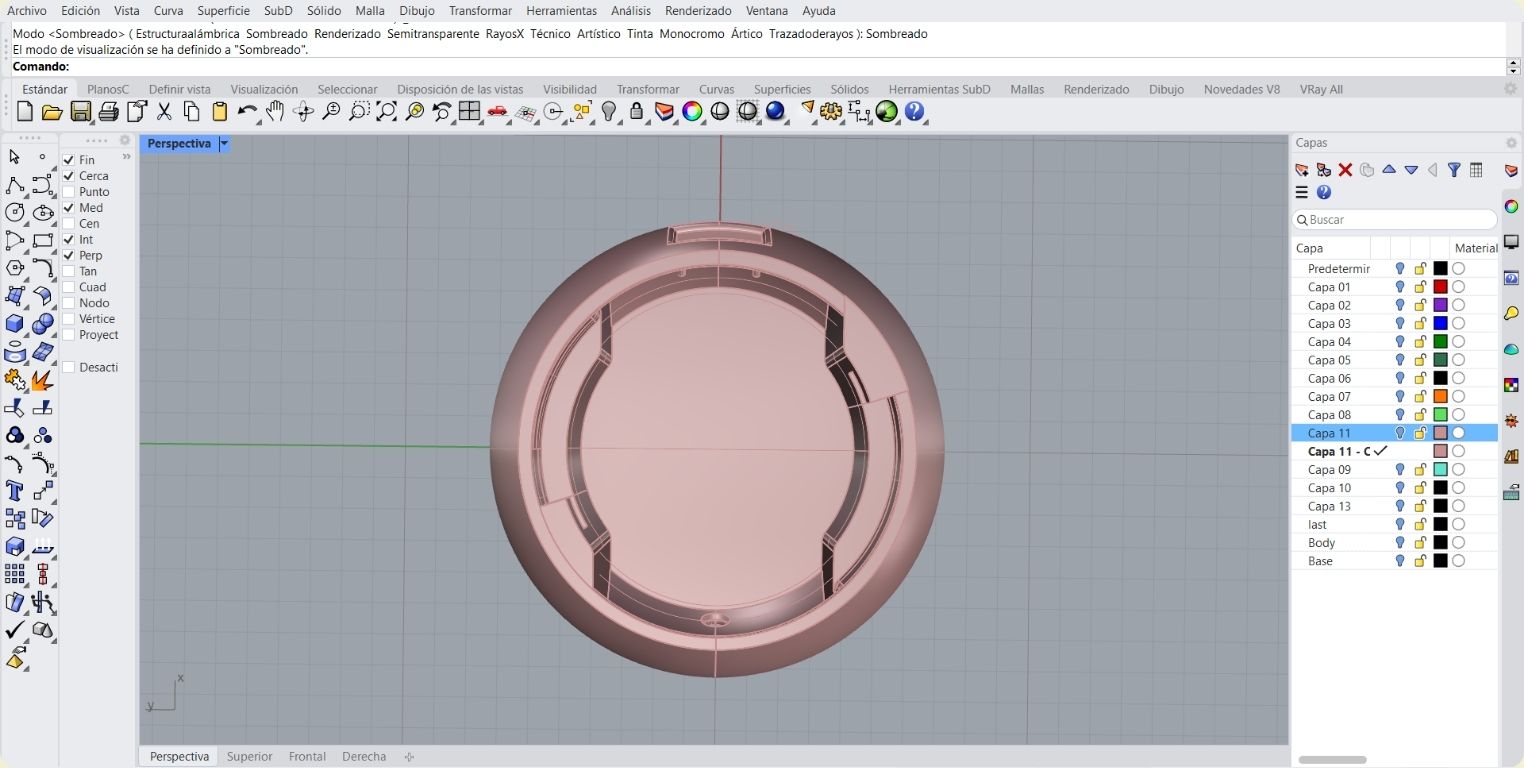Open a file with the folder icon
The height and width of the screenshot is (768, 1524).
[52, 112]
